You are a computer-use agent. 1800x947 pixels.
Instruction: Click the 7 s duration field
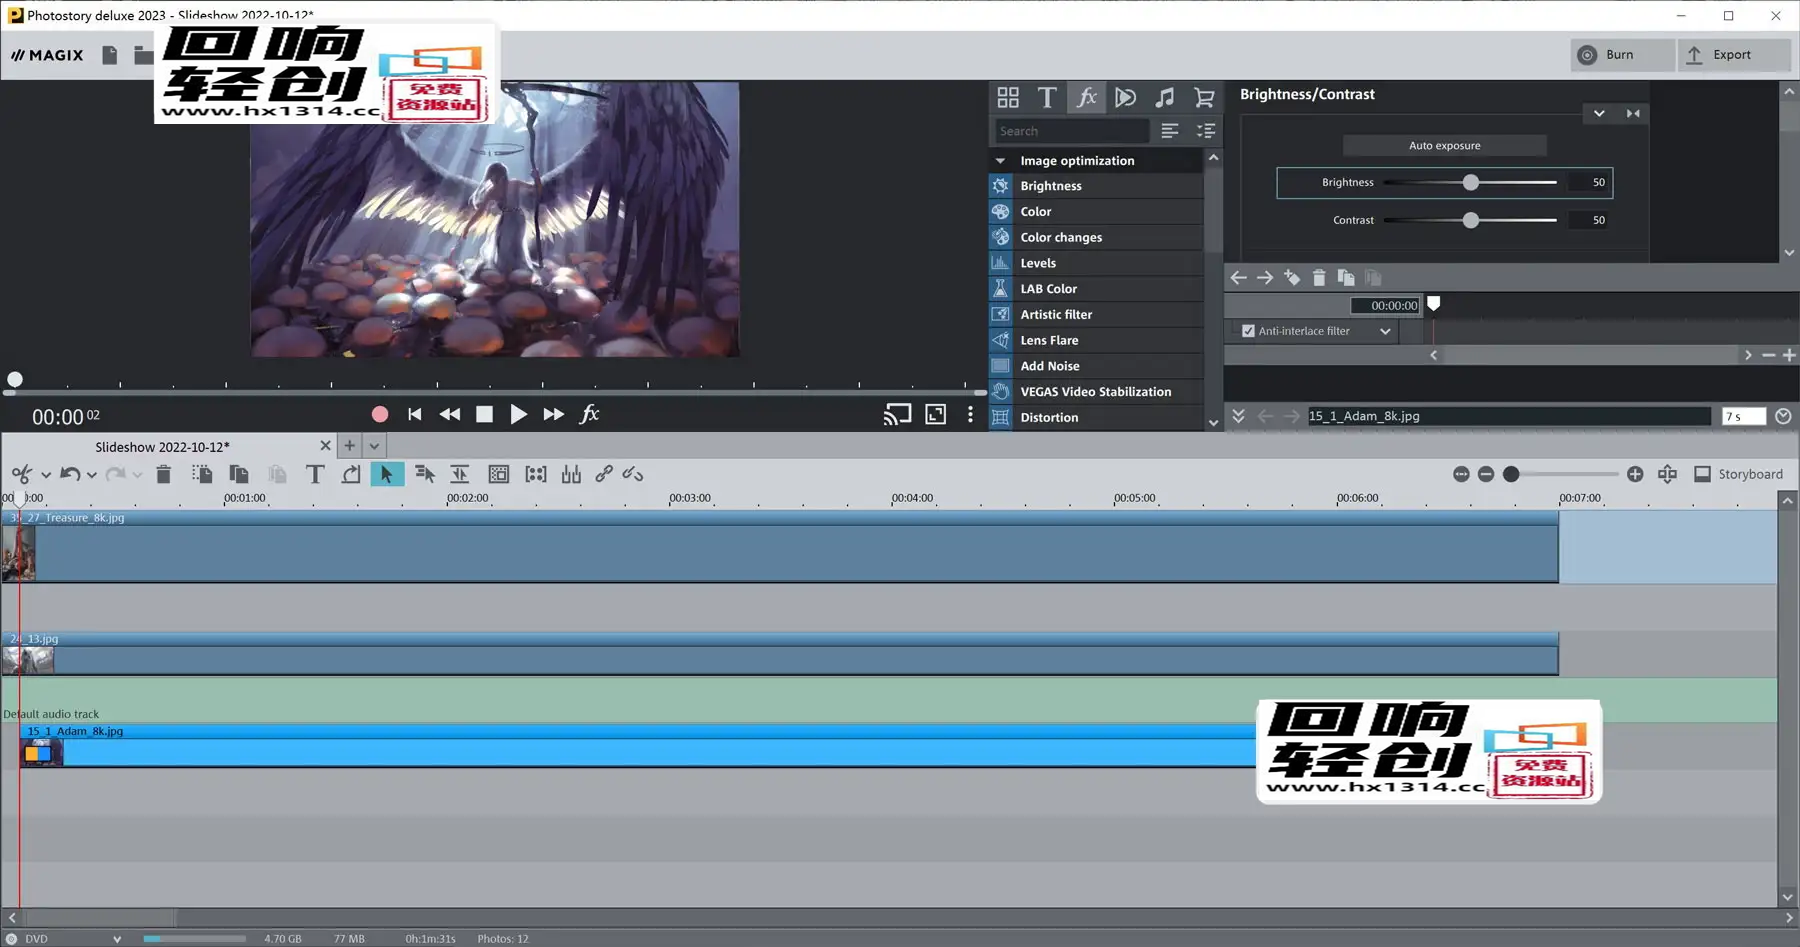click(1743, 416)
